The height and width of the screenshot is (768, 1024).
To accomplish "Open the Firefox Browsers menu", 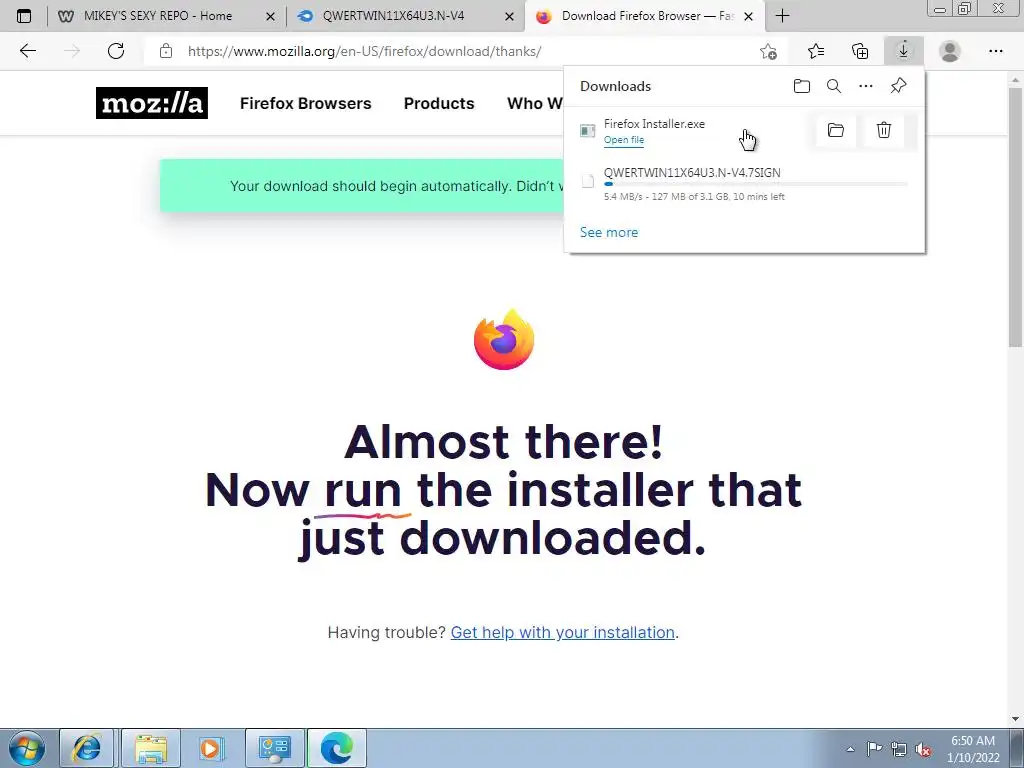I will tap(306, 103).
